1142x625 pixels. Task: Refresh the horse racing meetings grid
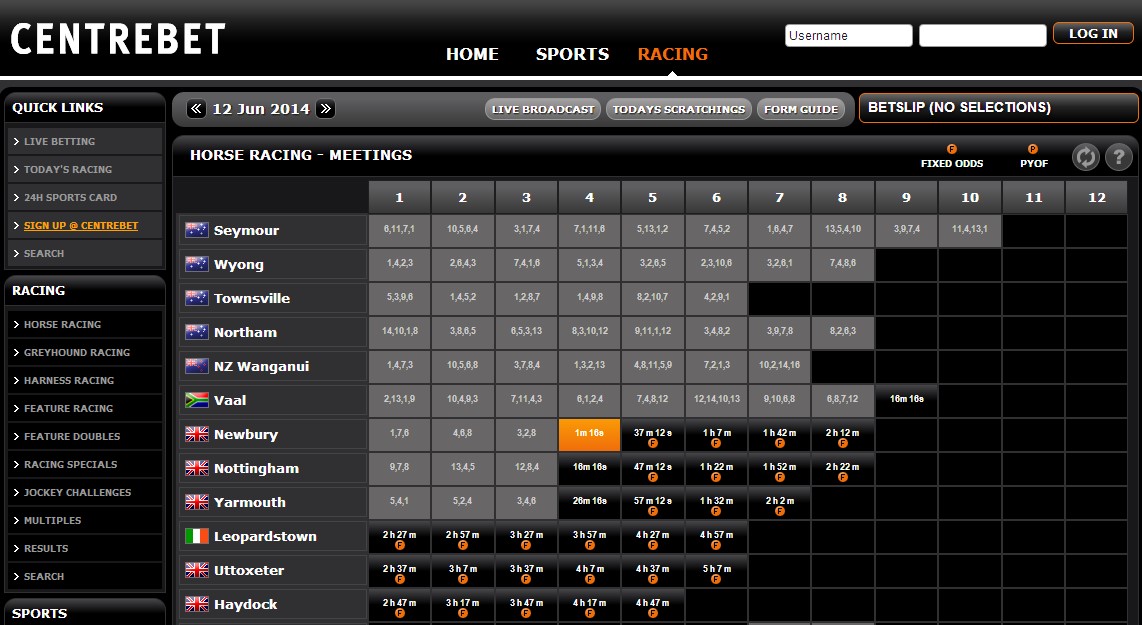click(1085, 157)
